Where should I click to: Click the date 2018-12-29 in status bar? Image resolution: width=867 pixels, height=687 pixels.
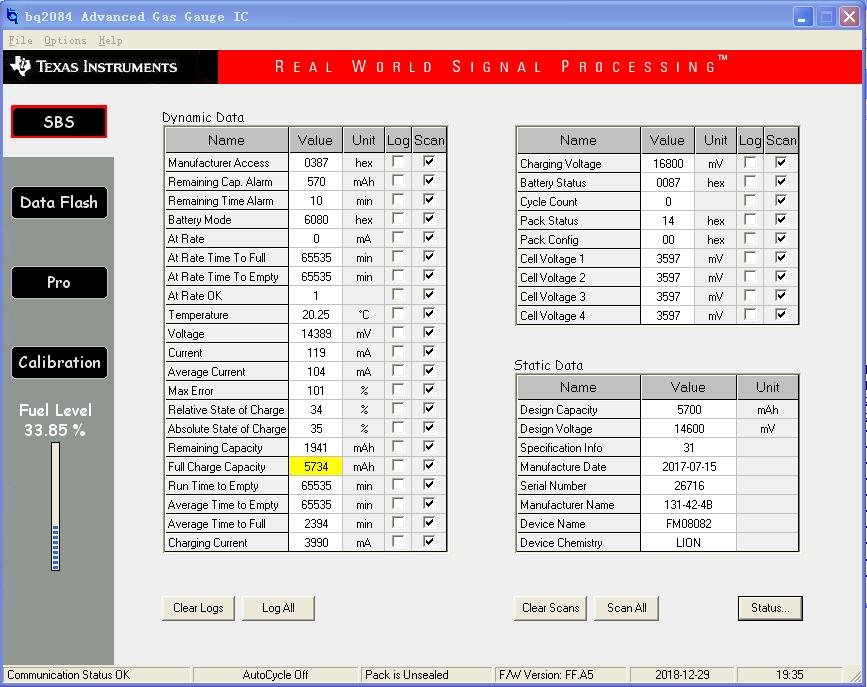[x=682, y=675]
